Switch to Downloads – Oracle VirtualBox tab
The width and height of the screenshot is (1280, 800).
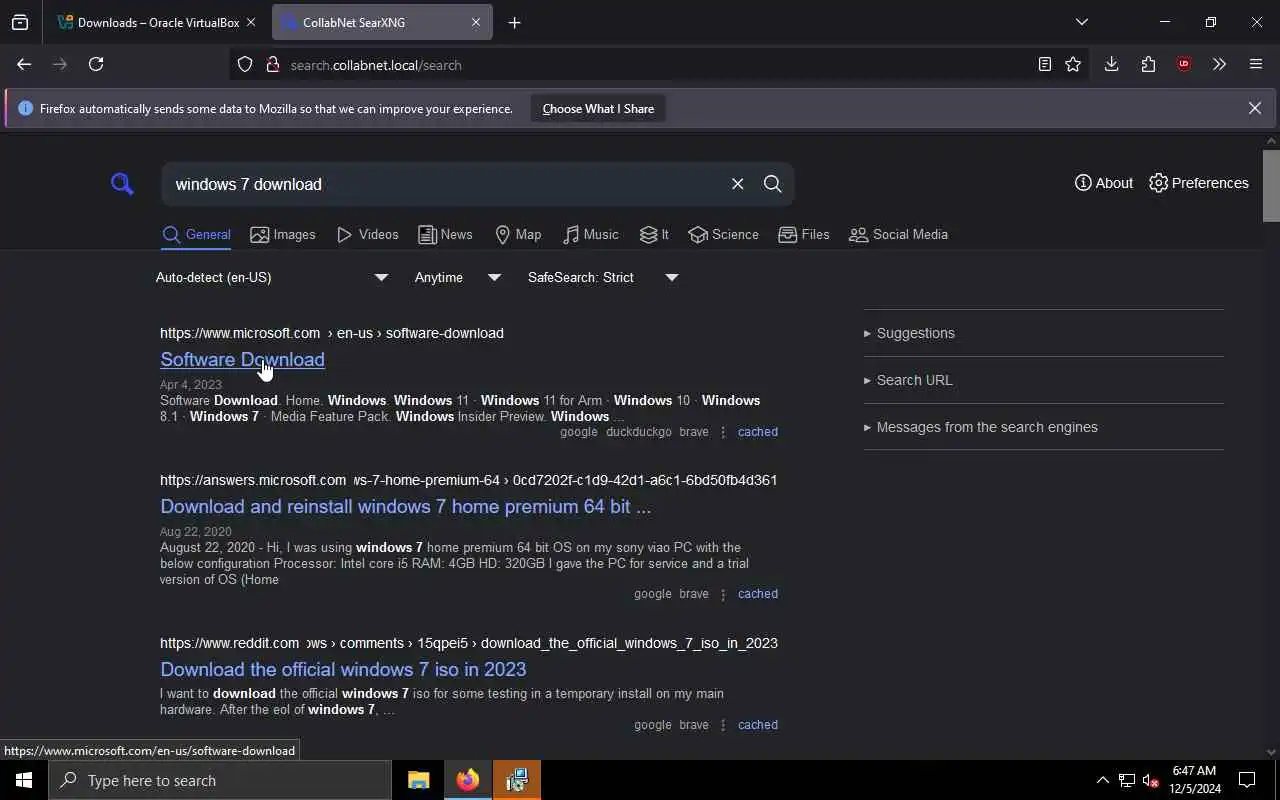point(156,22)
